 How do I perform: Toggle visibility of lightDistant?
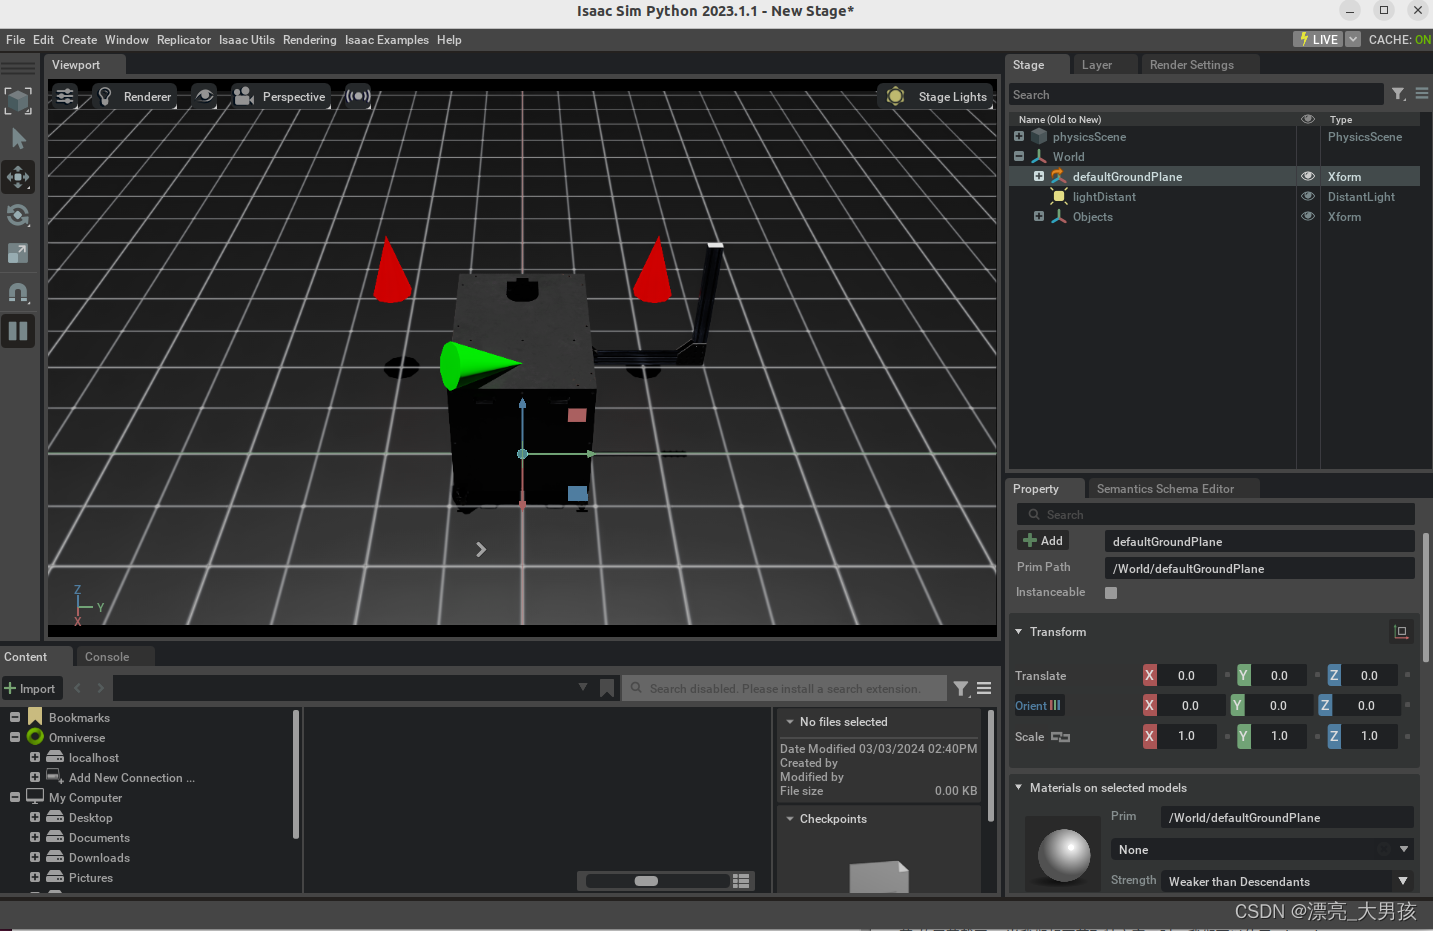tap(1307, 196)
